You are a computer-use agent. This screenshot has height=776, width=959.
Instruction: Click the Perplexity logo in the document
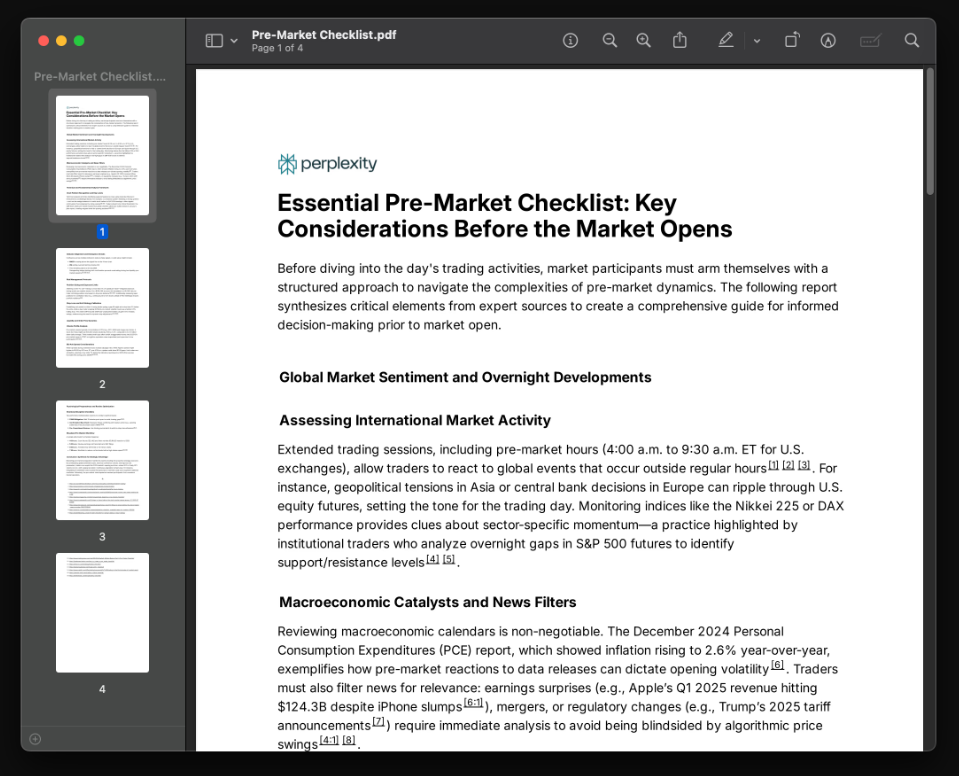point(327,164)
